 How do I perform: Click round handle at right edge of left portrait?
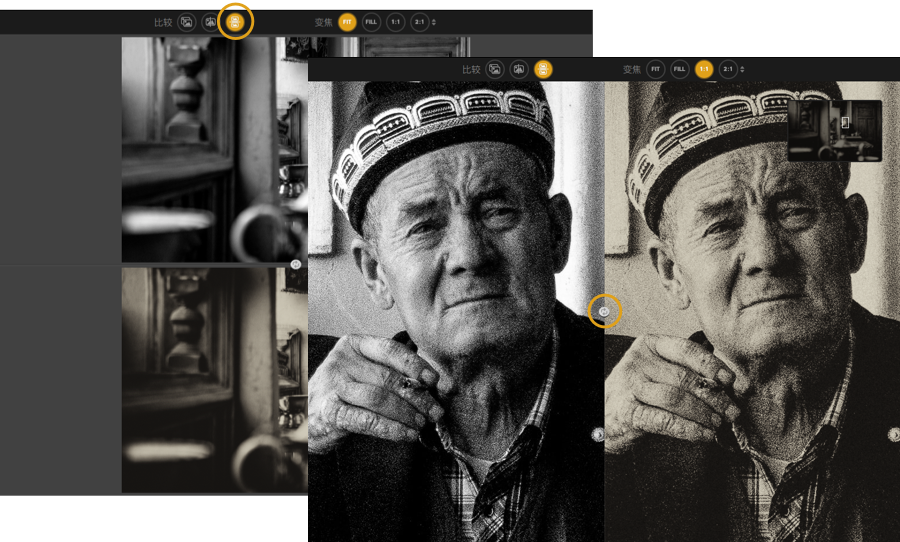point(598,435)
